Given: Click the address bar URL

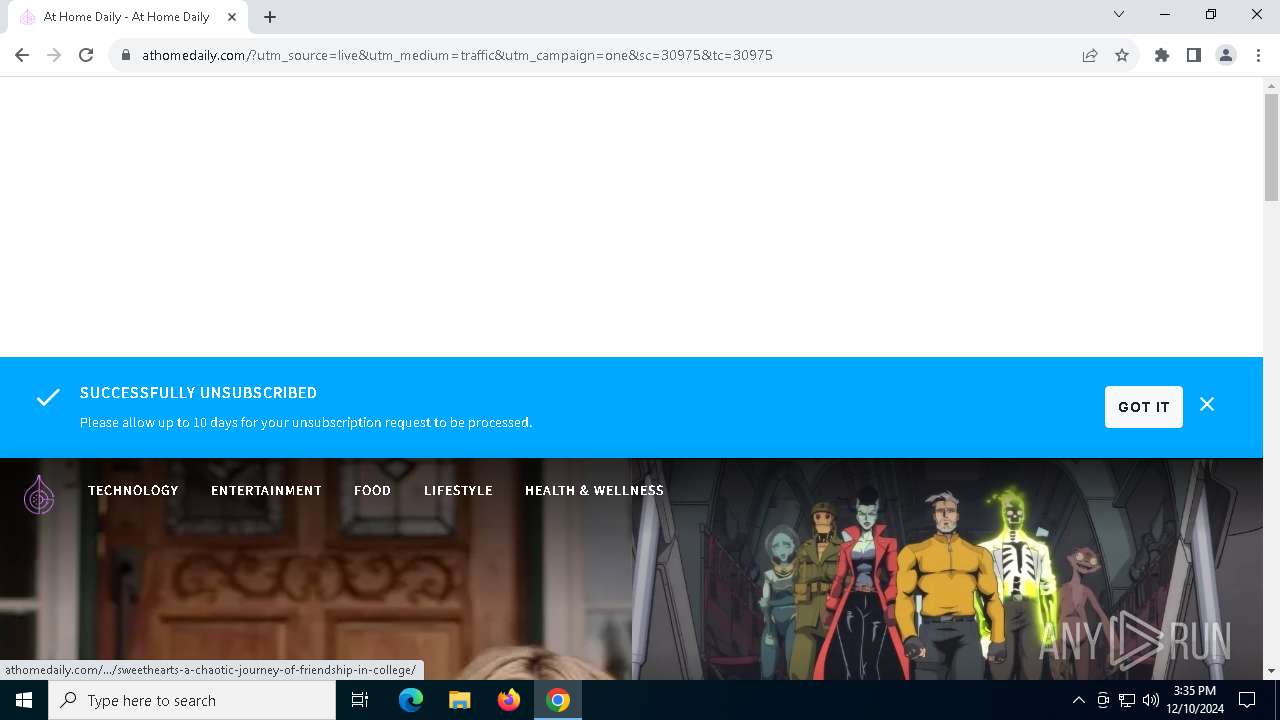Looking at the screenshot, I should pyautogui.click(x=457, y=55).
